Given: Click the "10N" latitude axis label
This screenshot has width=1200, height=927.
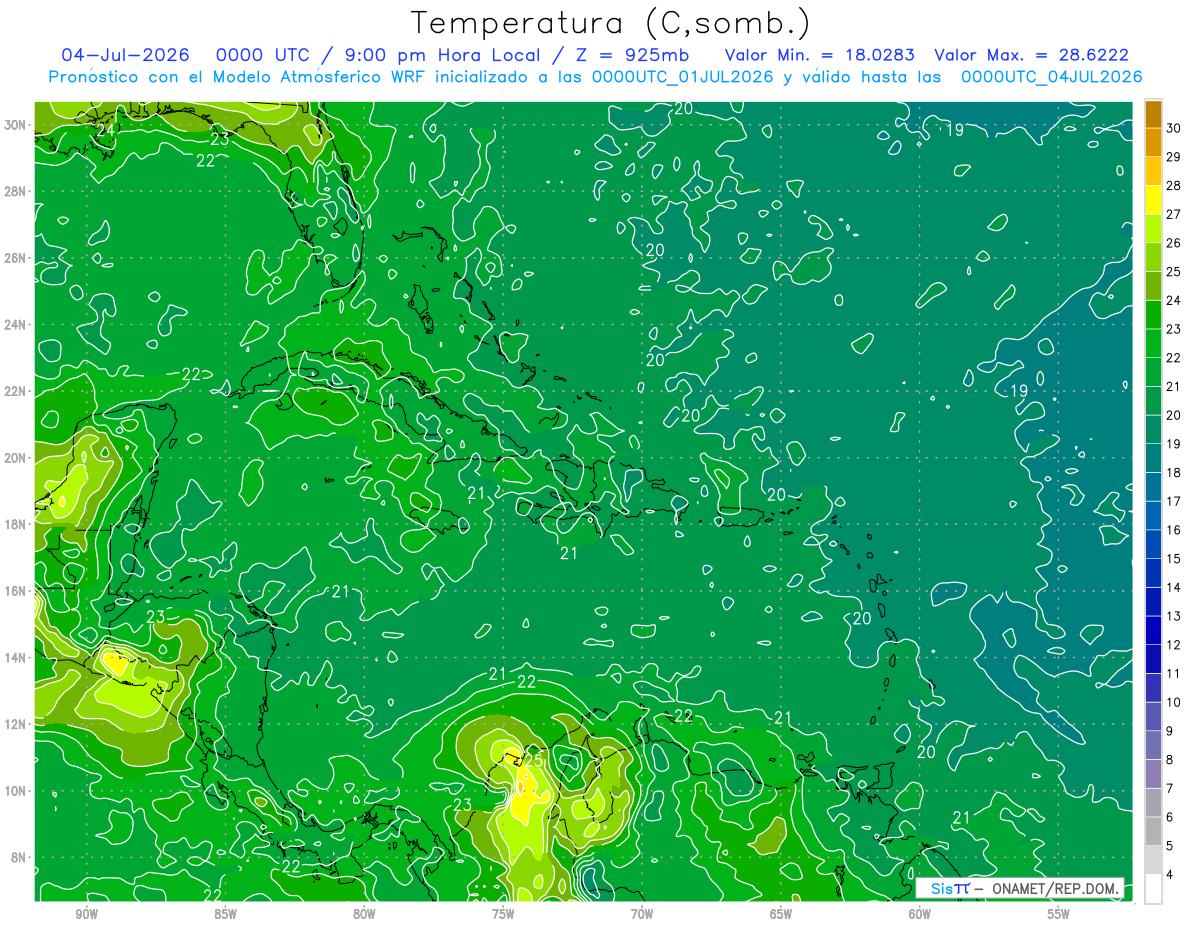Looking at the screenshot, I should 16,791.
